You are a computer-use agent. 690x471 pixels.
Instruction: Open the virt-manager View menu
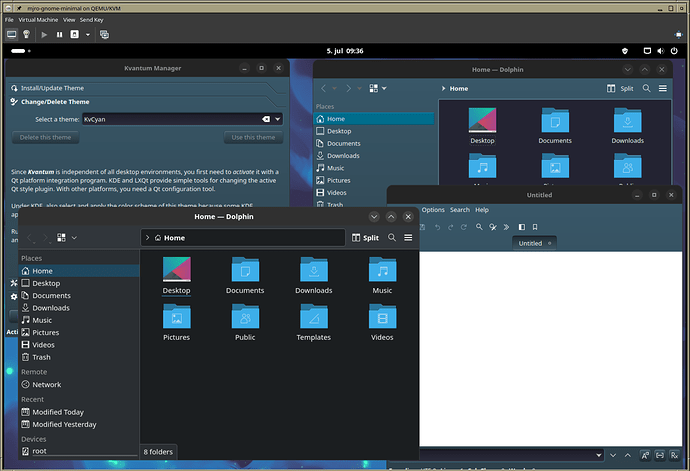tap(69, 20)
